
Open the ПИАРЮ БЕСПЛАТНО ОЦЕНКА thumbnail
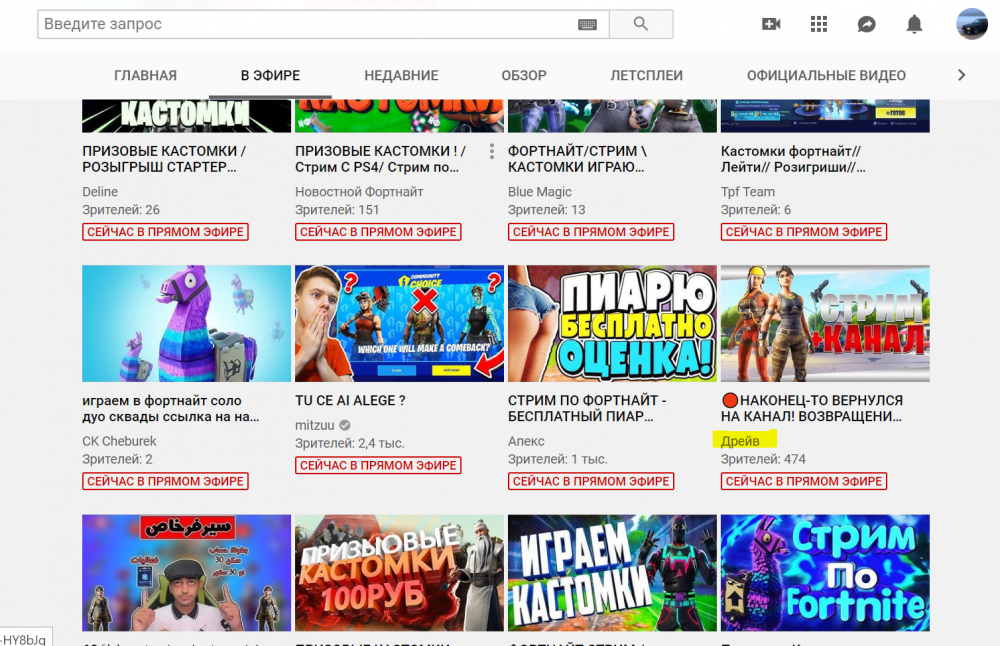(x=612, y=323)
